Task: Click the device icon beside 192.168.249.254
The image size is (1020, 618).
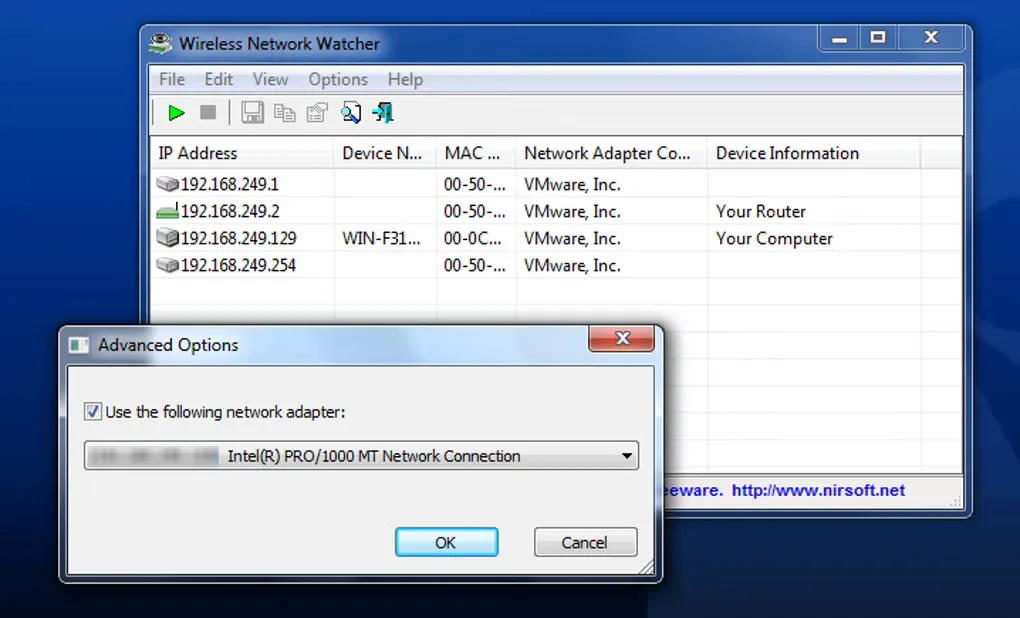Action: 167,265
